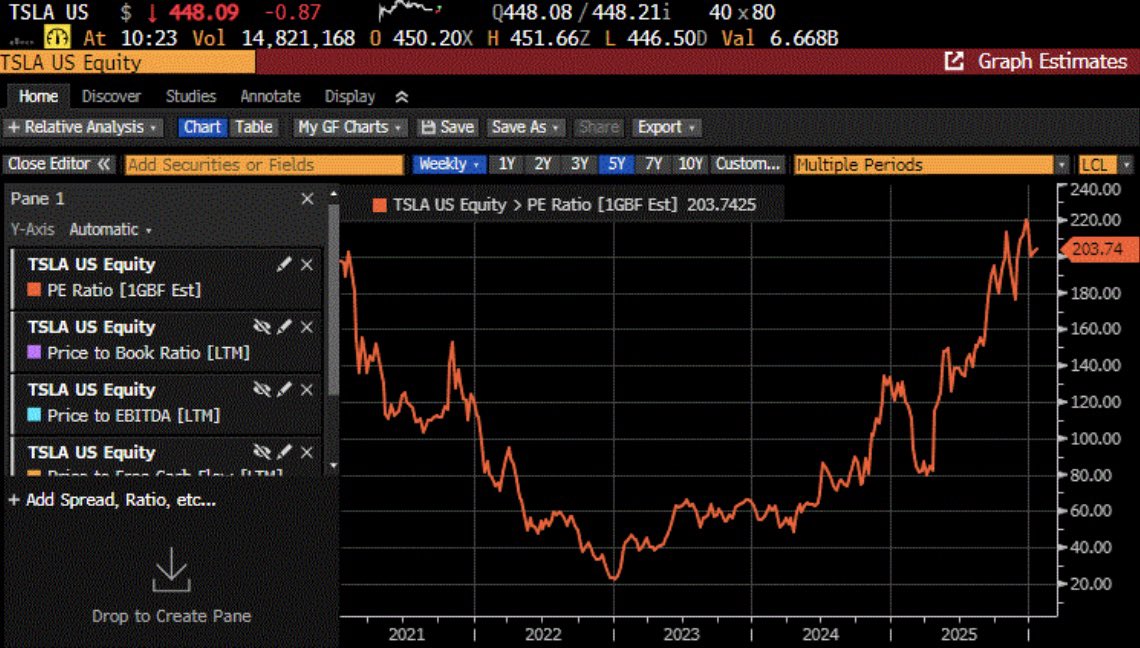Click the Add Securities or Fields input
1140x648 pixels.
264,165
